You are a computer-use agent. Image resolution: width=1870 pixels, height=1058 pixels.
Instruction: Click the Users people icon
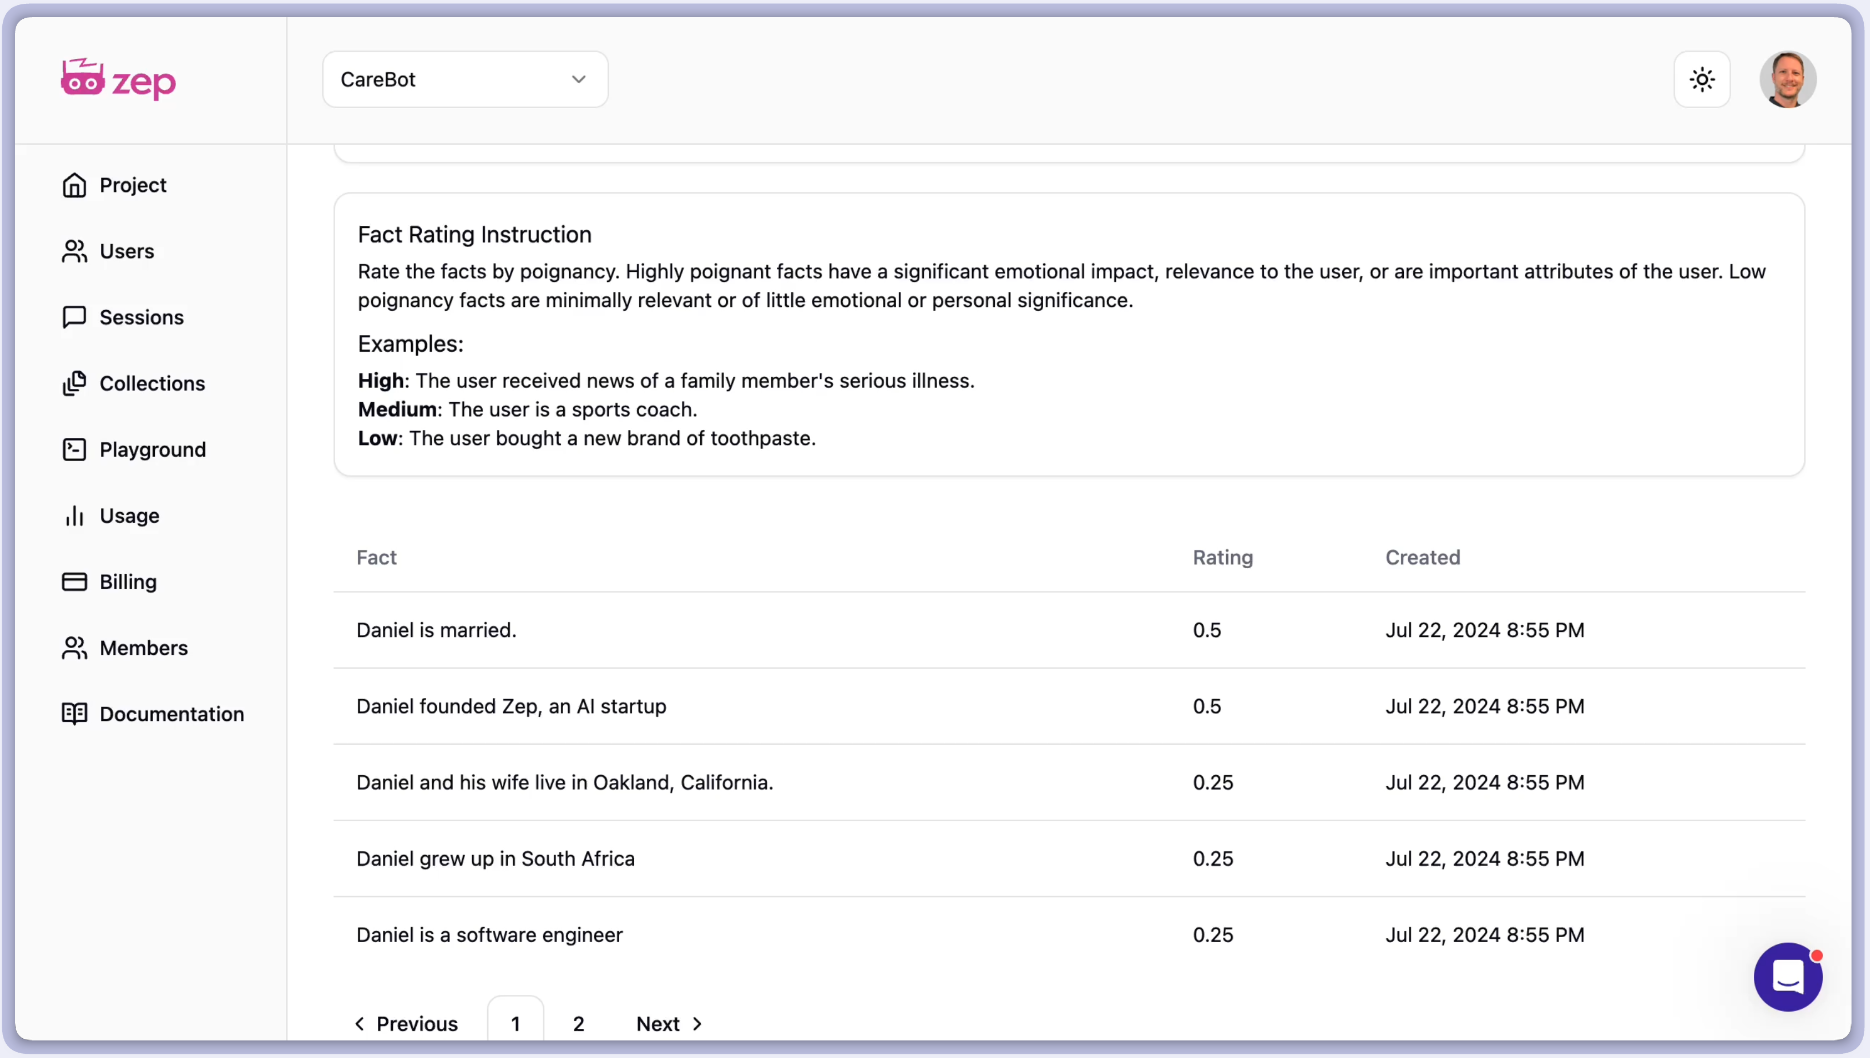click(x=74, y=251)
